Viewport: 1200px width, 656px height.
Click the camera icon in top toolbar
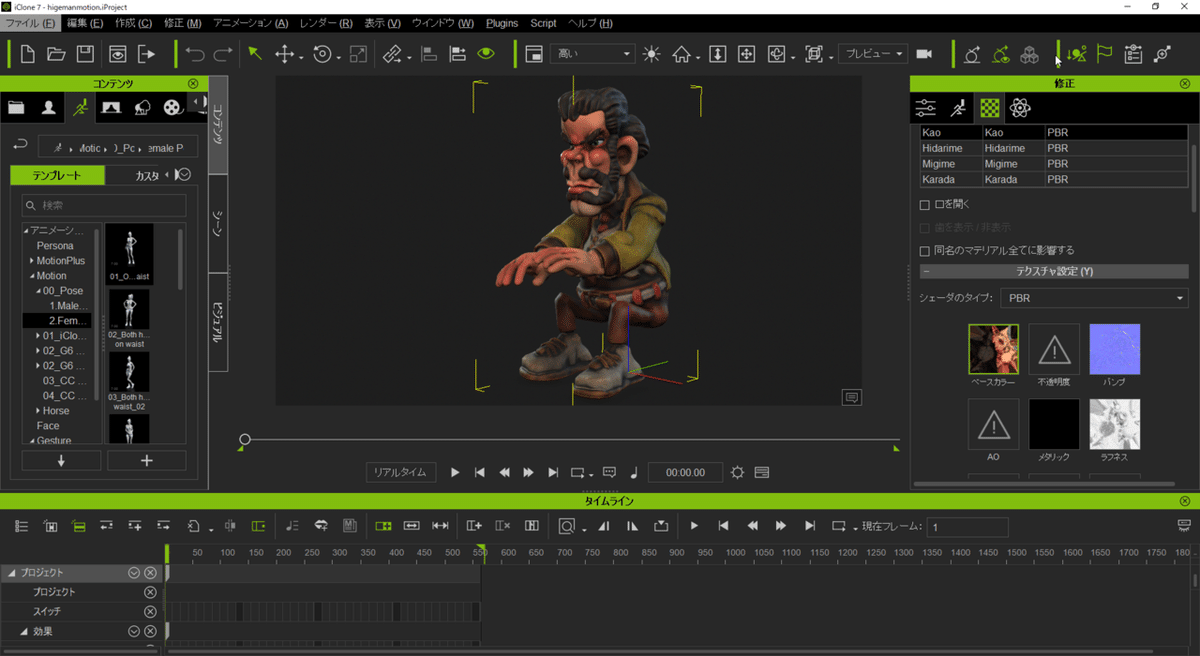(924, 54)
